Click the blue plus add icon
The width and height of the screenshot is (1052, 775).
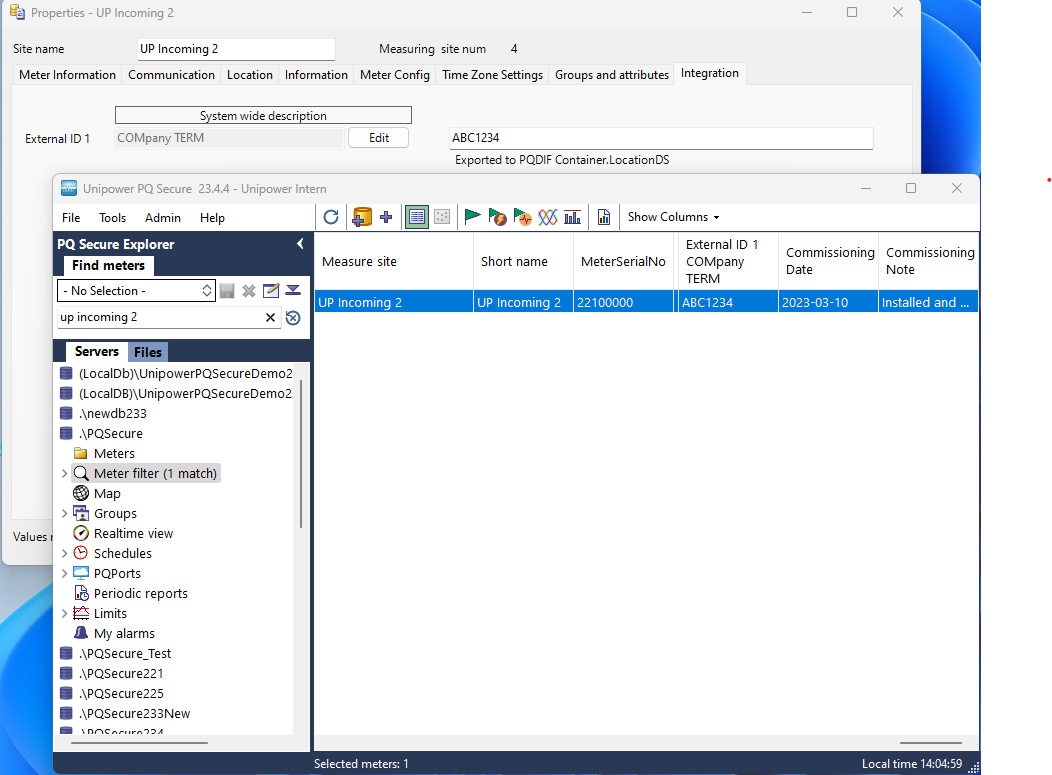386,217
